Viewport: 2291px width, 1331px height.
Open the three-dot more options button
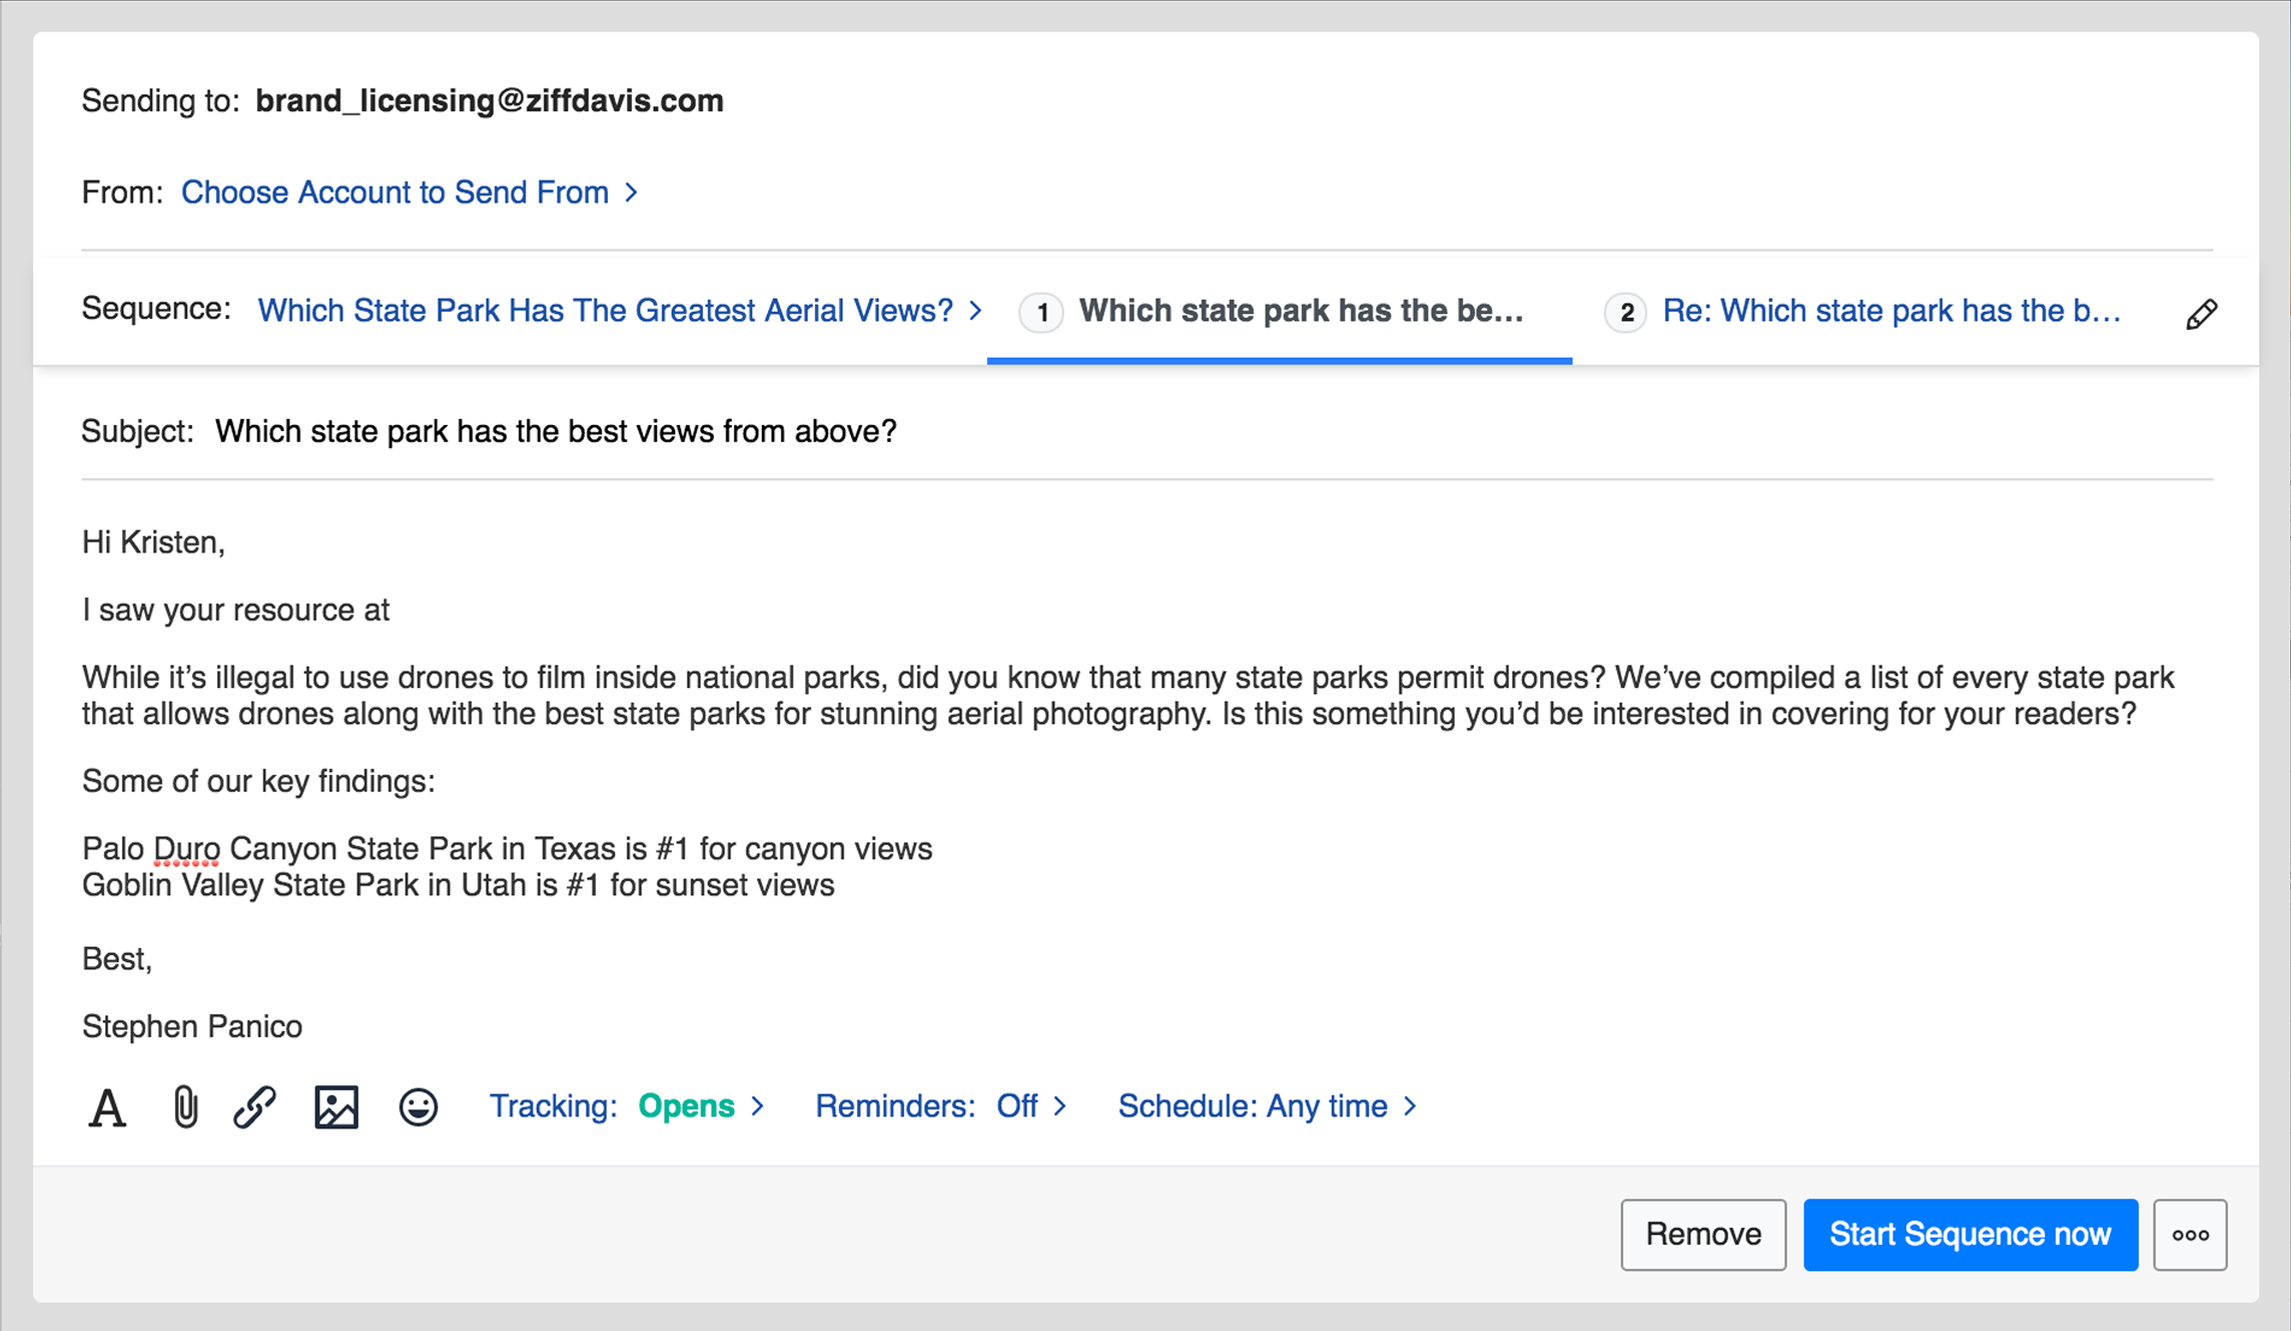click(x=2190, y=1235)
